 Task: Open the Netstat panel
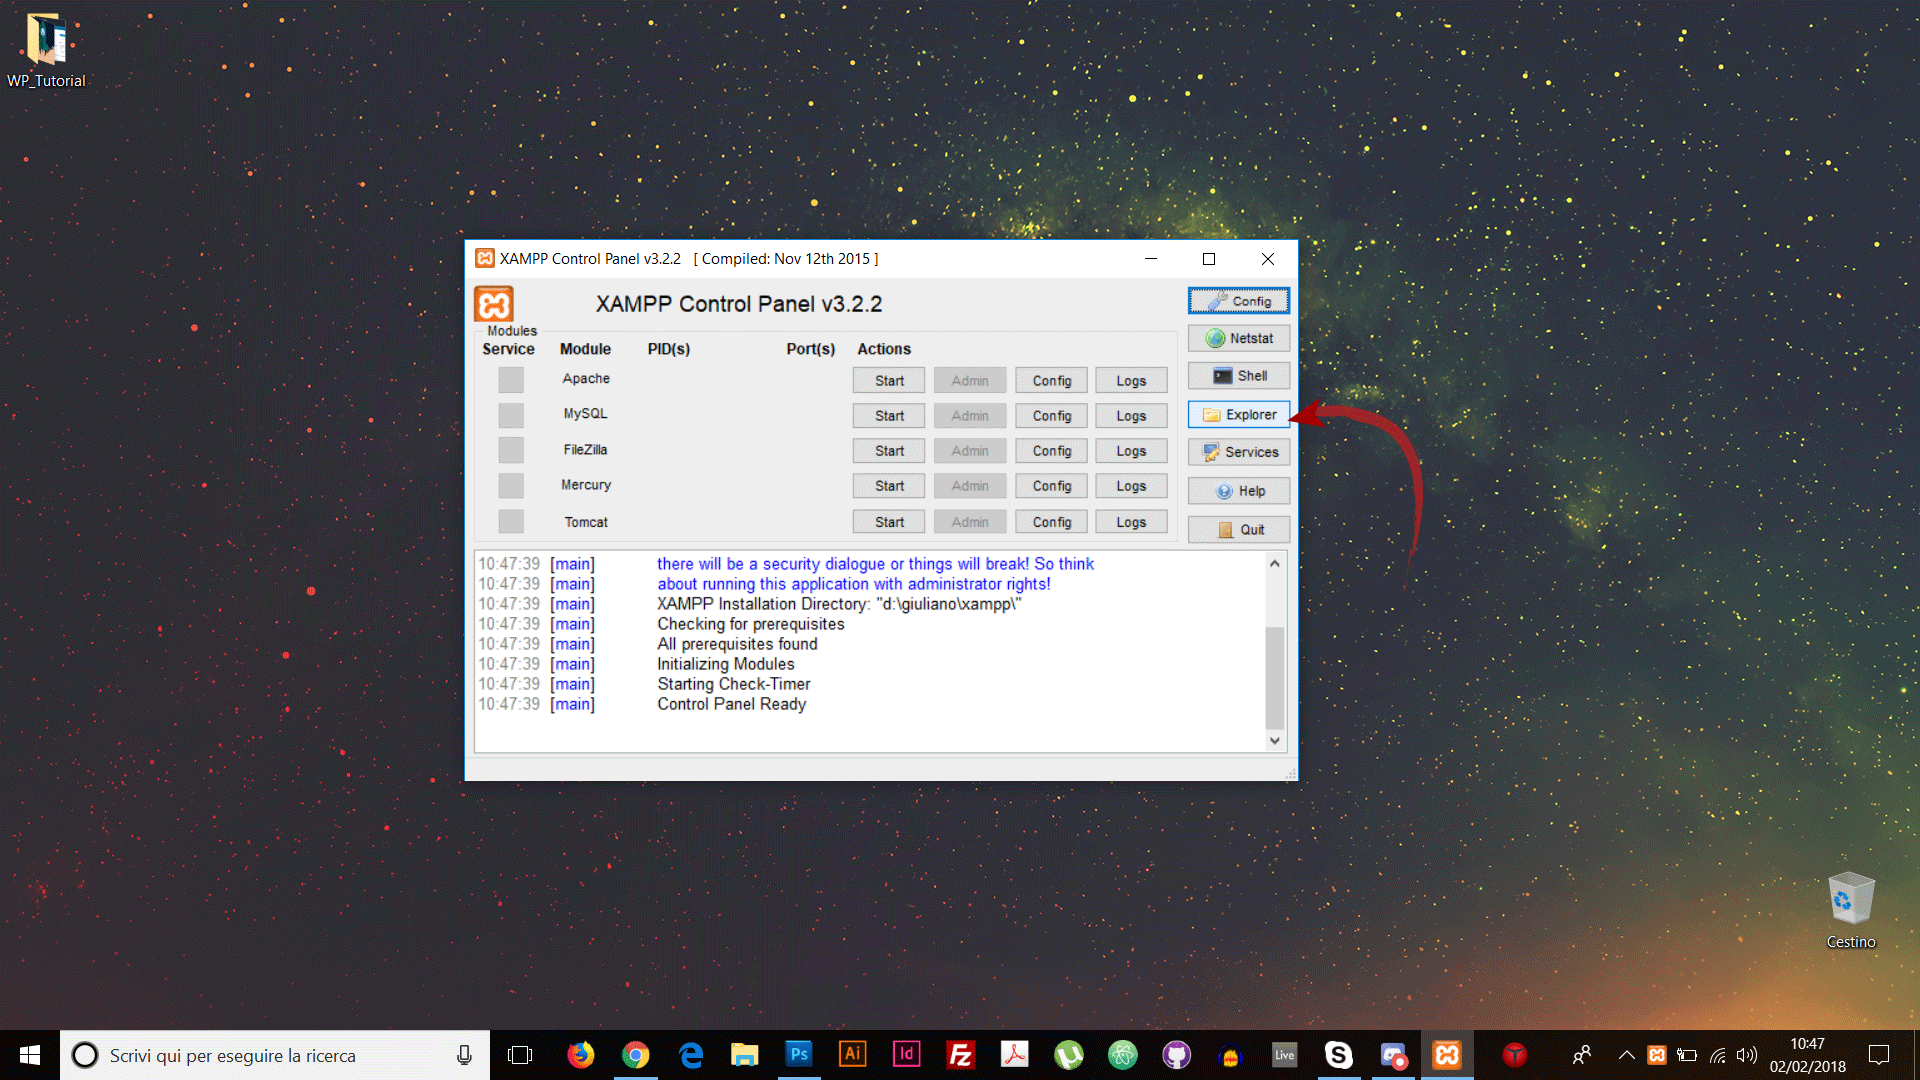[1240, 338]
